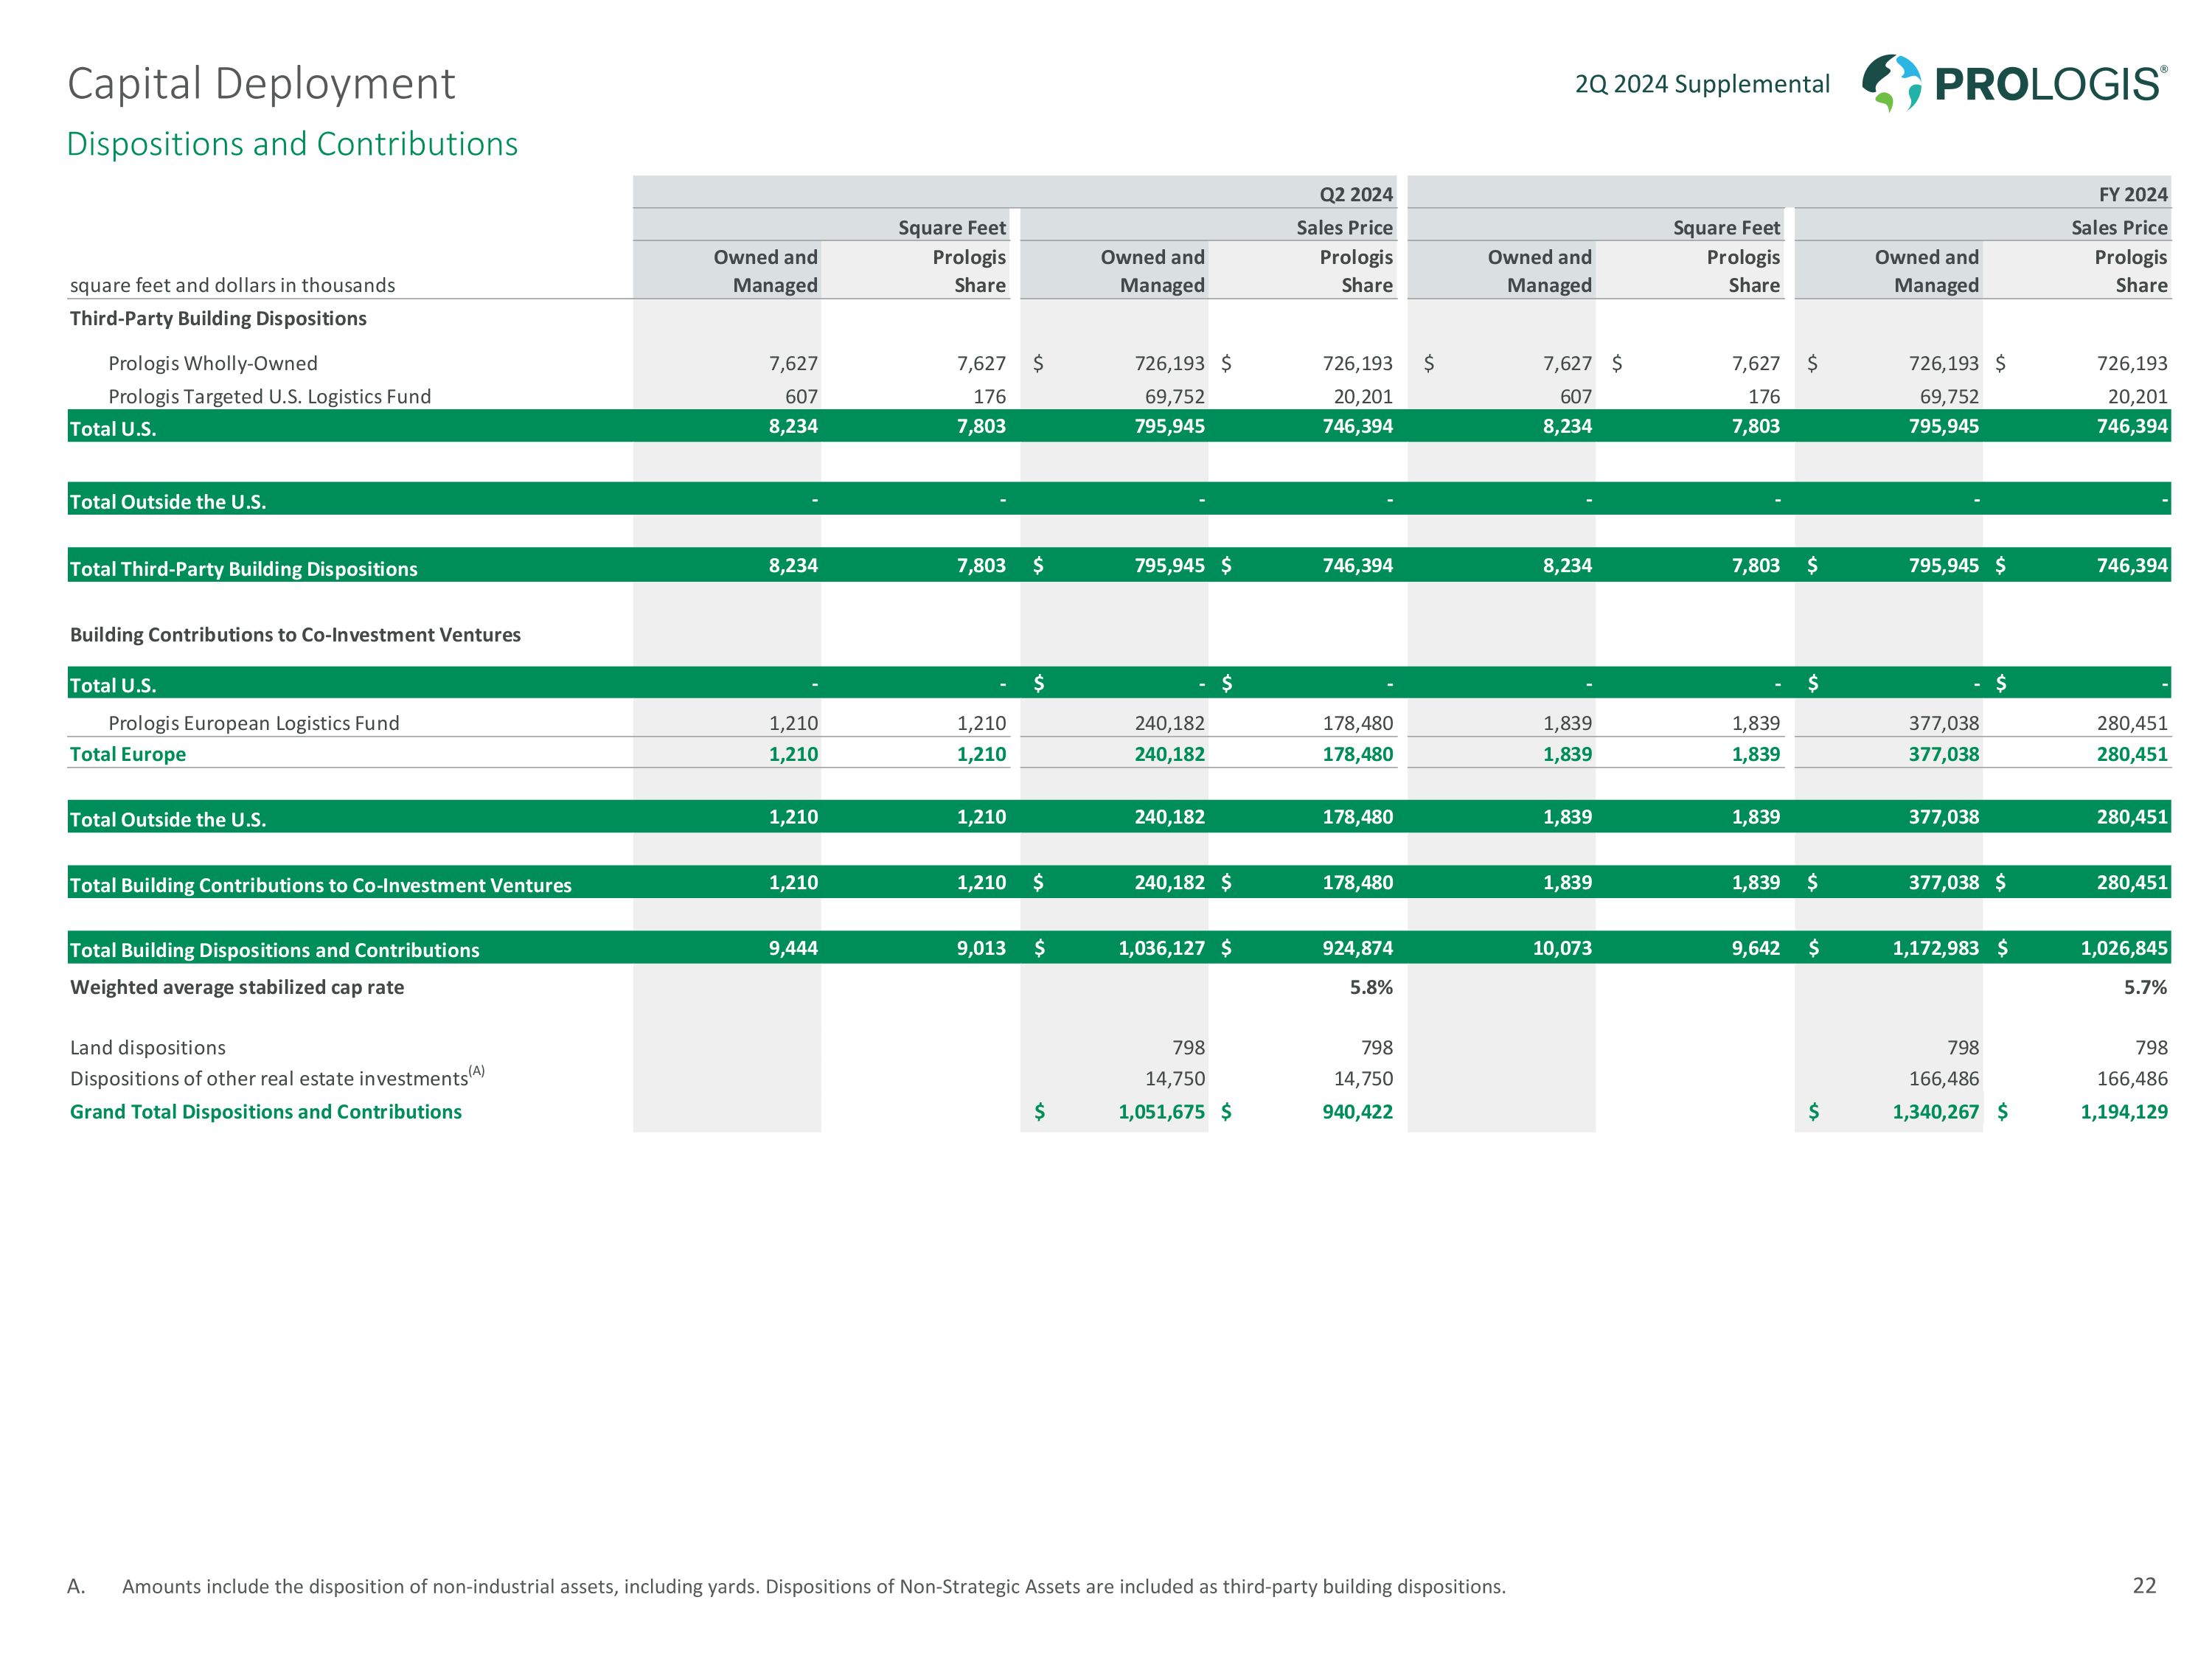2212x1659 pixels.
Task: Select the Q2 2024 column group header
Action: pos(1355,194)
